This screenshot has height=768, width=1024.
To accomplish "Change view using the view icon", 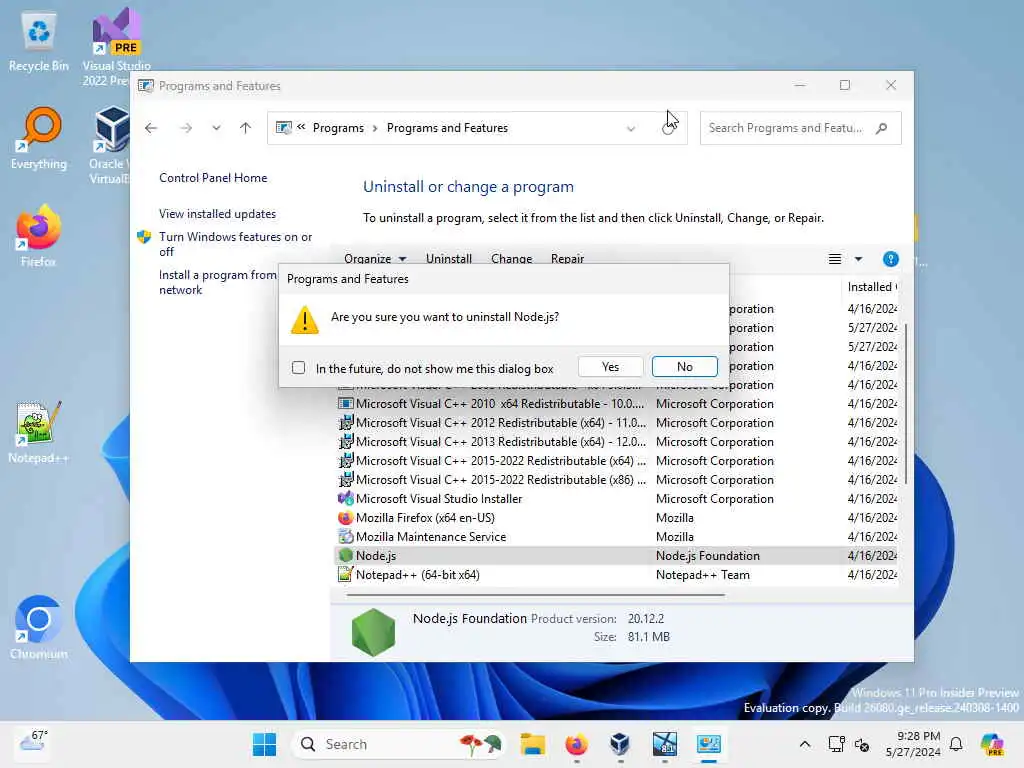I will pyautogui.click(x=835, y=259).
